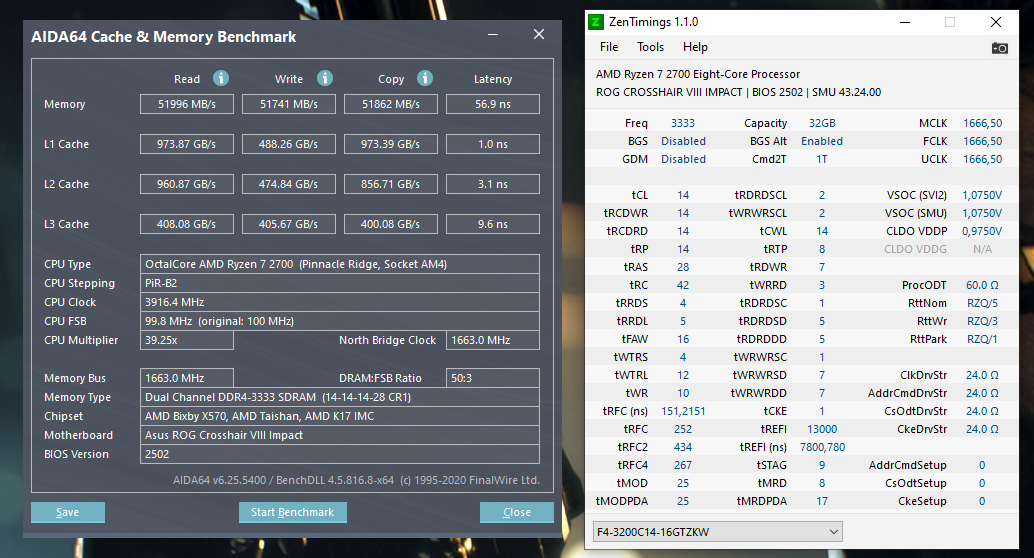This screenshot has width=1034, height=558.
Task: Click the CPU Type field OctalCore AMD Ryzen 7 2700
Action: pos(340,264)
